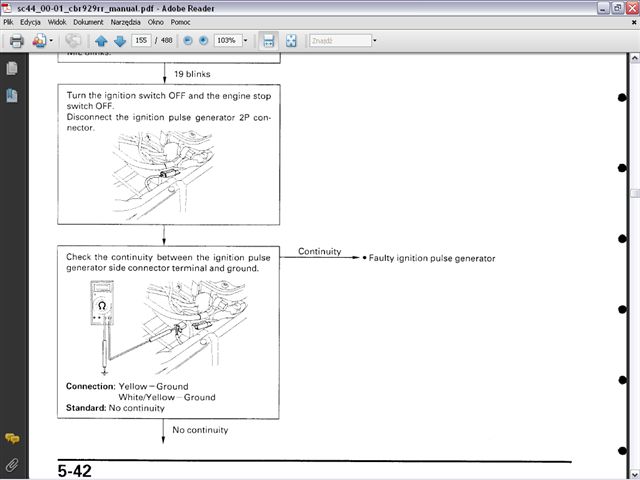Click in the Znajdź search field
Screen dimensions: 640x480
pyautogui.click(x=337, y=41)
